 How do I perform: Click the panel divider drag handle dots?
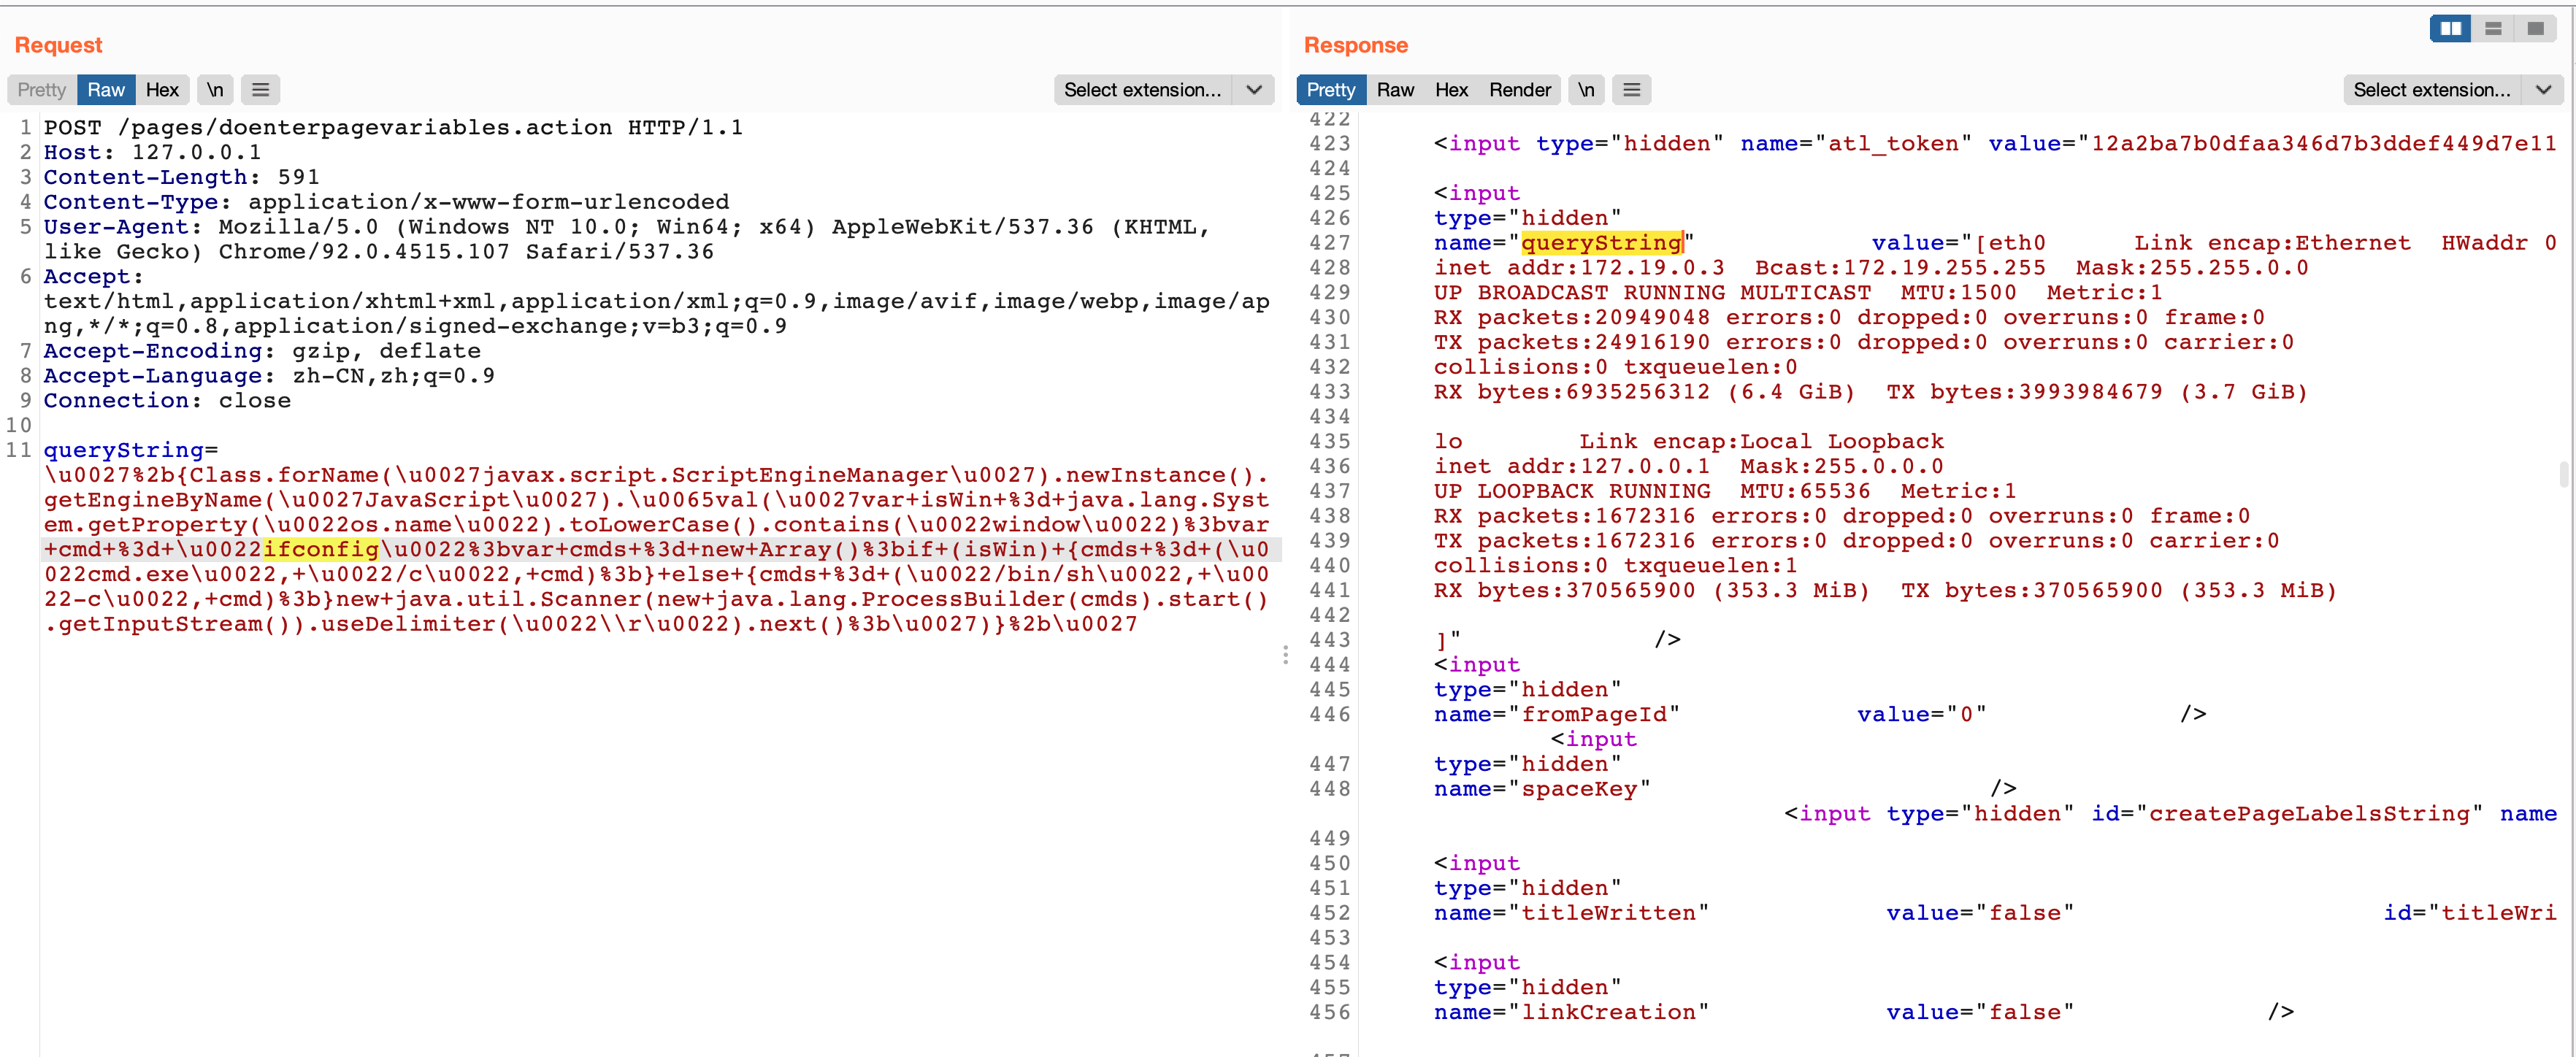pos(1285,655)
